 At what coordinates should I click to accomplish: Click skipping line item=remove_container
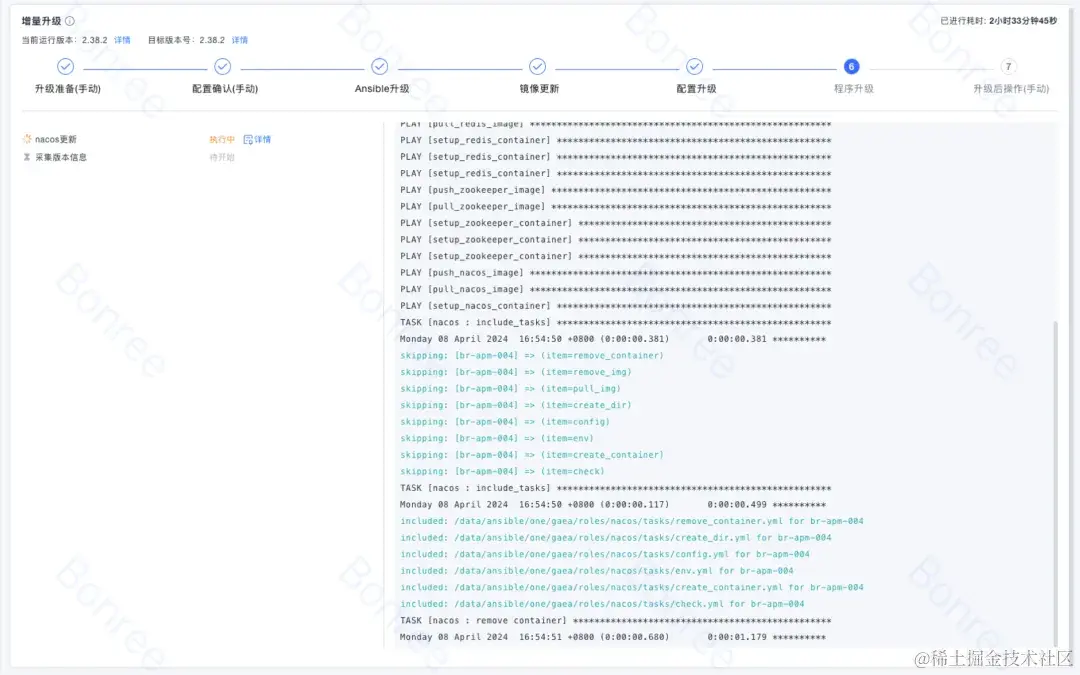(532, 355)
